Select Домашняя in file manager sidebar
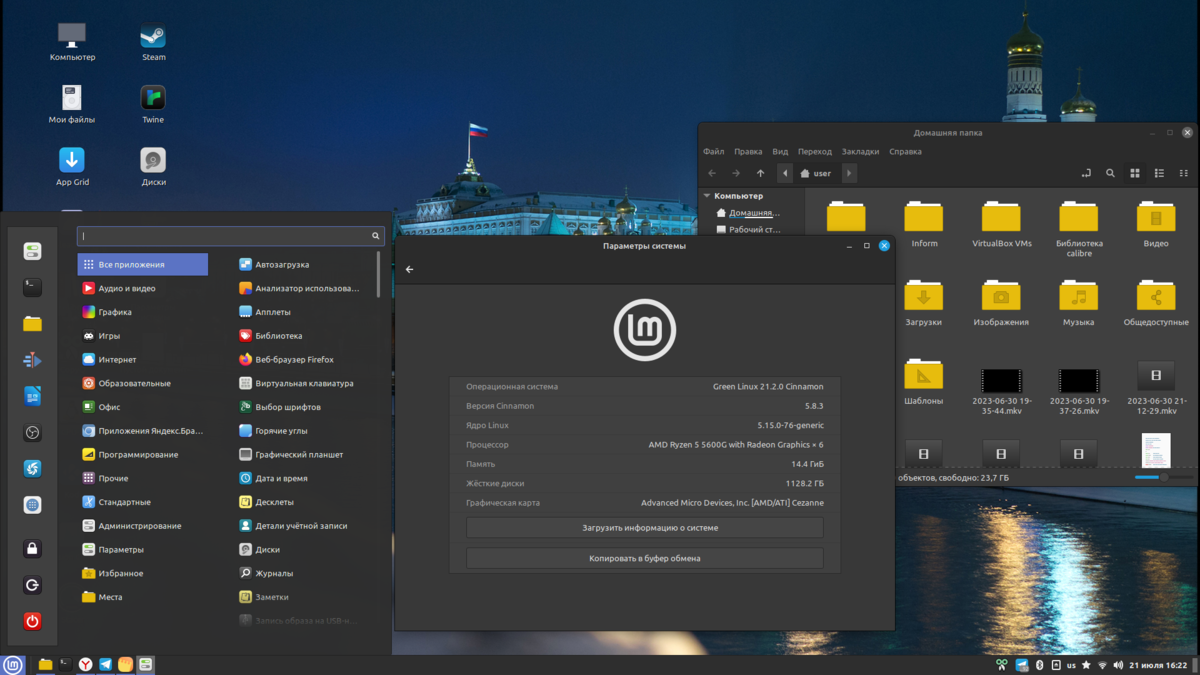 [x=754, y=213]
